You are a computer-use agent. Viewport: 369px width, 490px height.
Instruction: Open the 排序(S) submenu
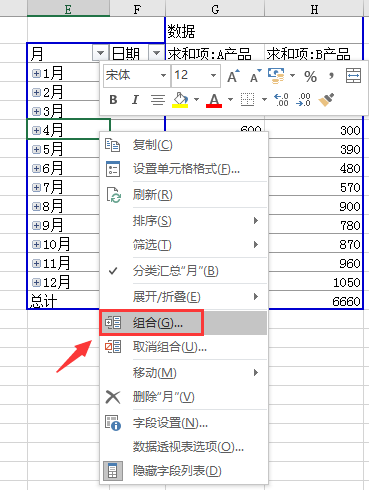184,221
